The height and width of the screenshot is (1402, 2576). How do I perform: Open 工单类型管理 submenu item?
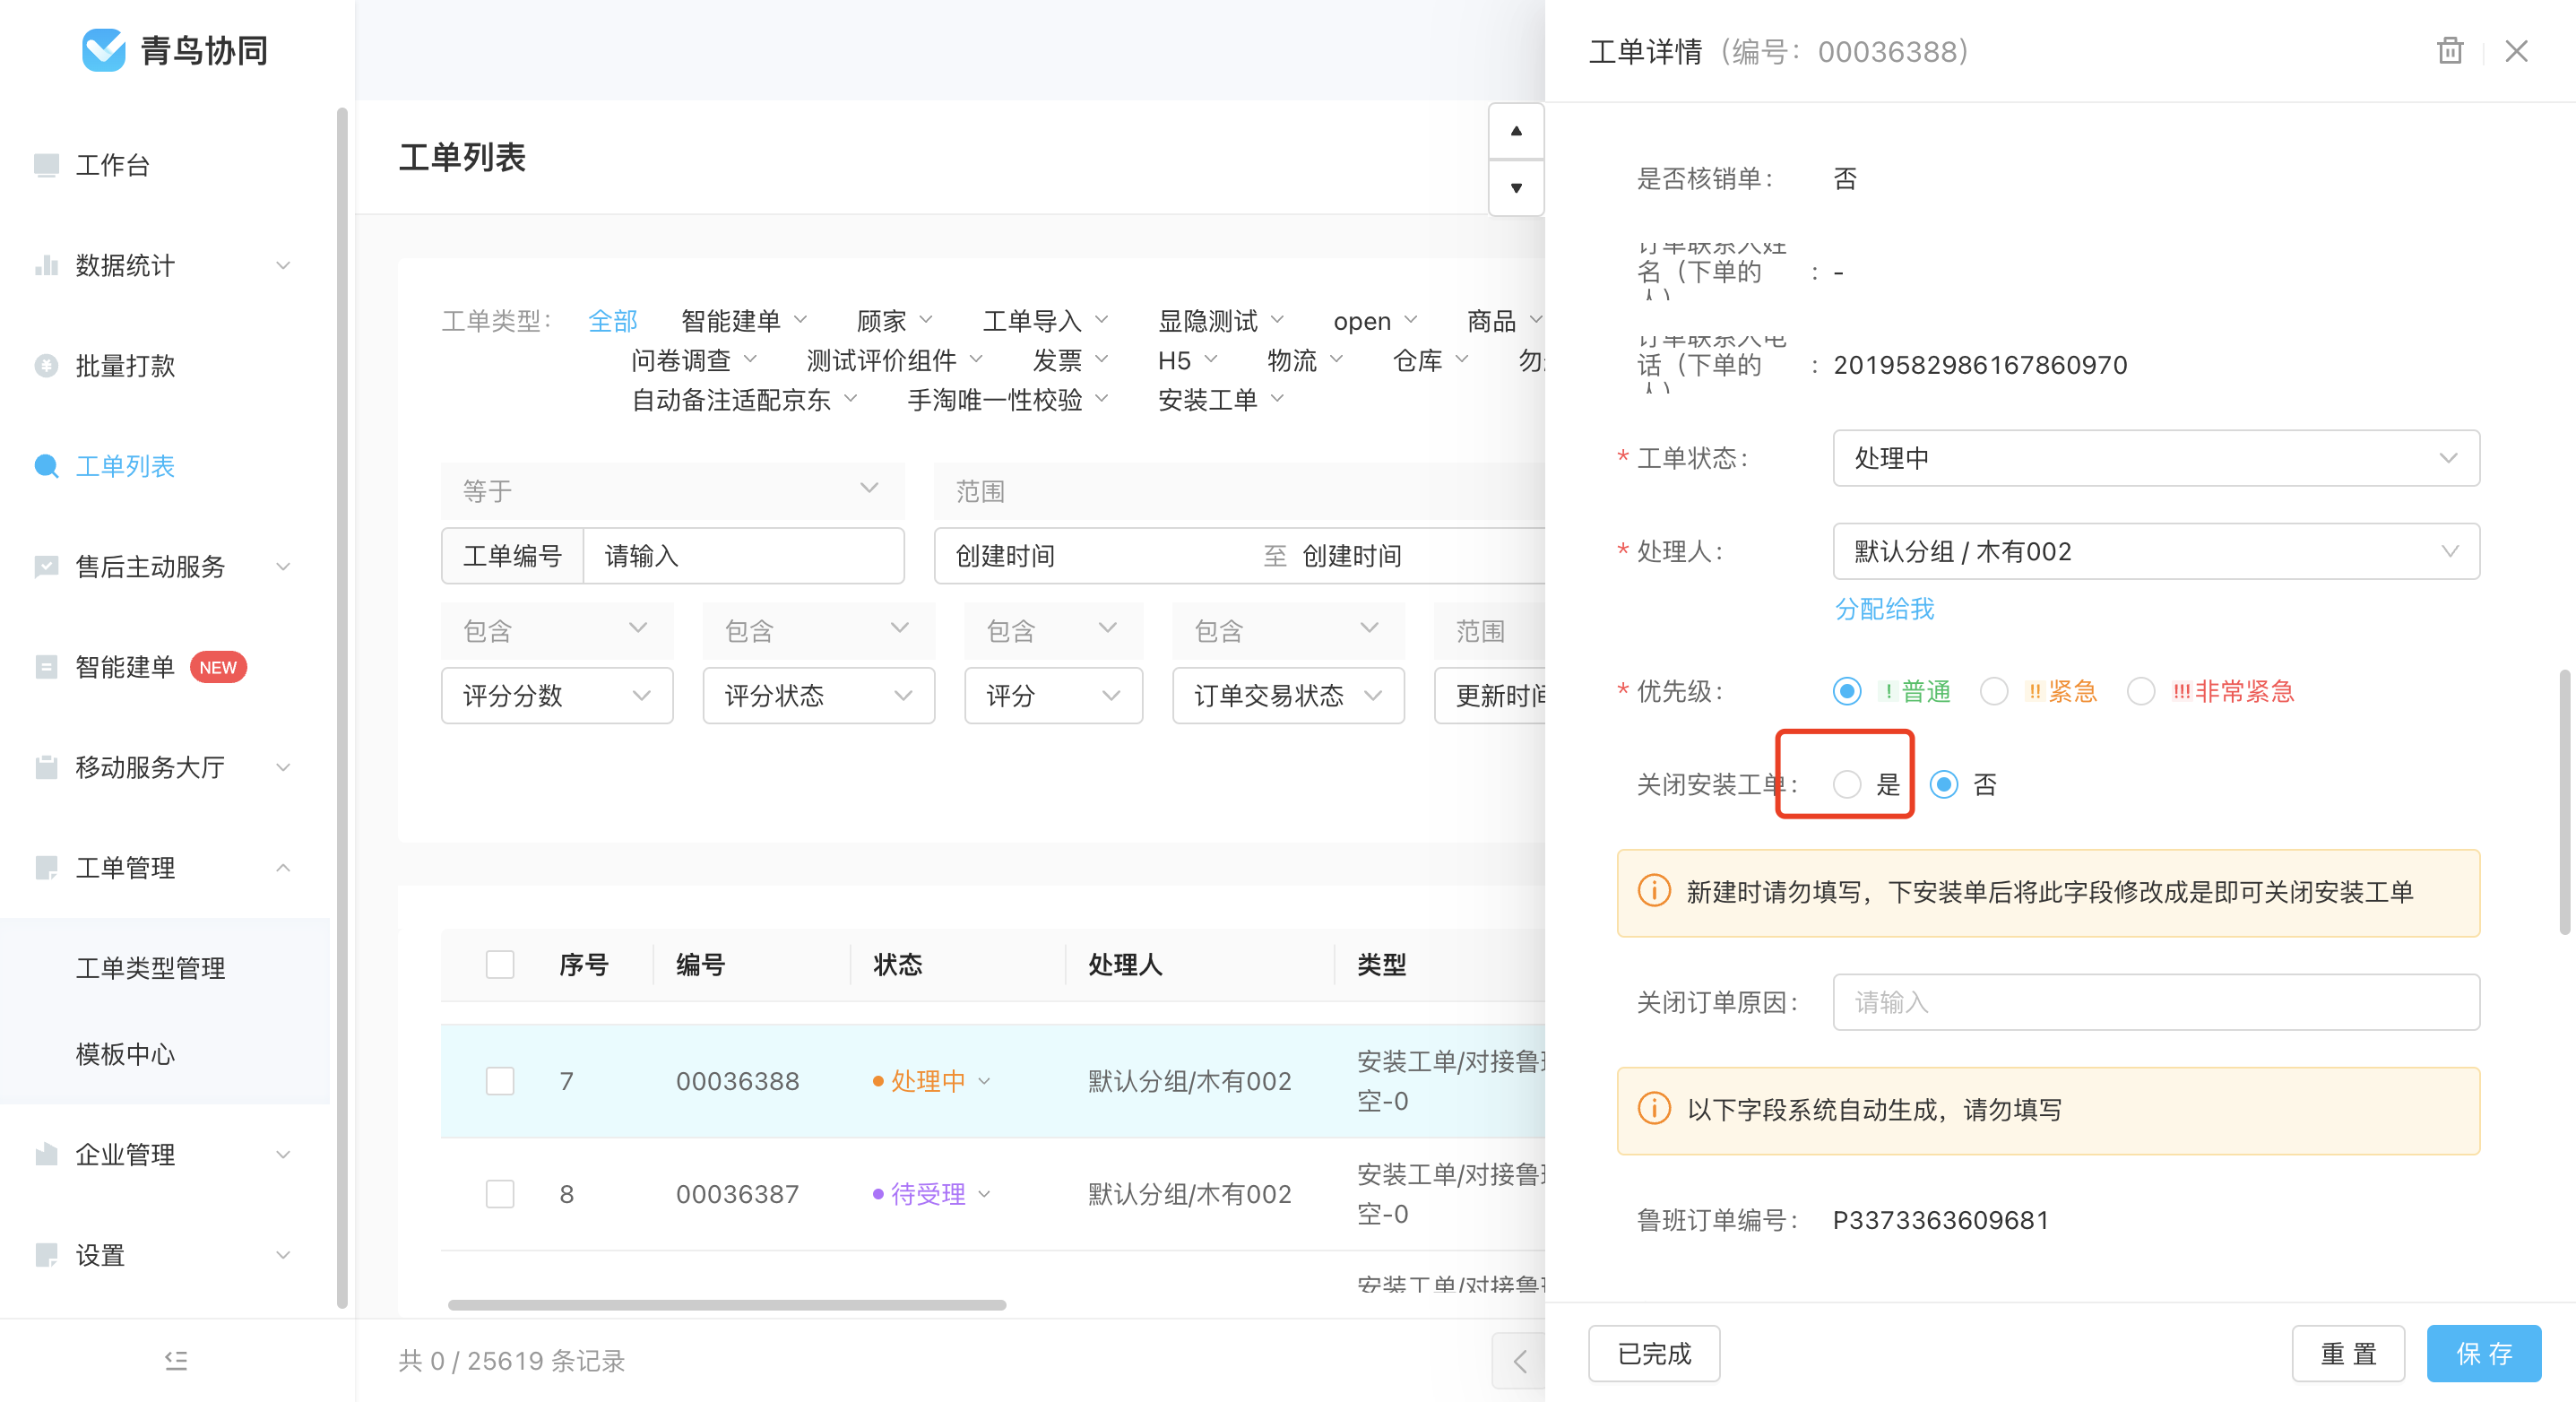tap(151, 968)
